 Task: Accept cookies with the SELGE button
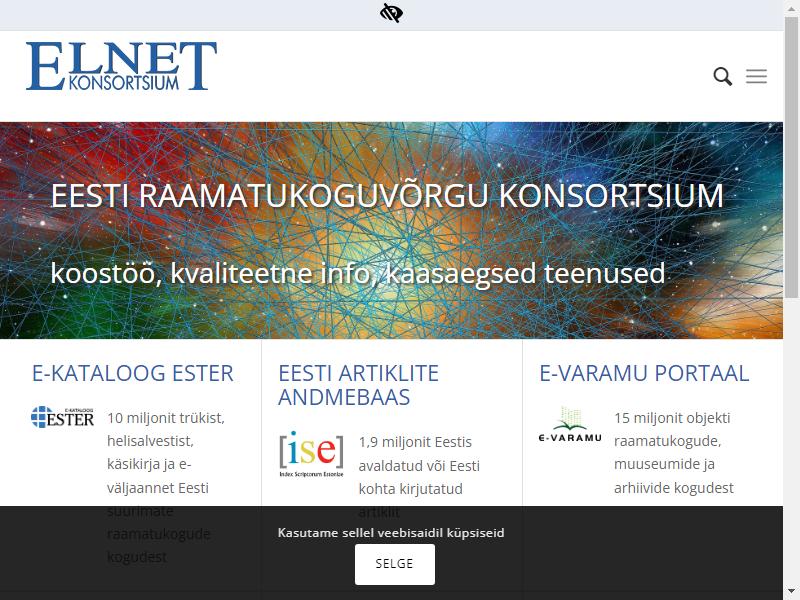point(395,564)
